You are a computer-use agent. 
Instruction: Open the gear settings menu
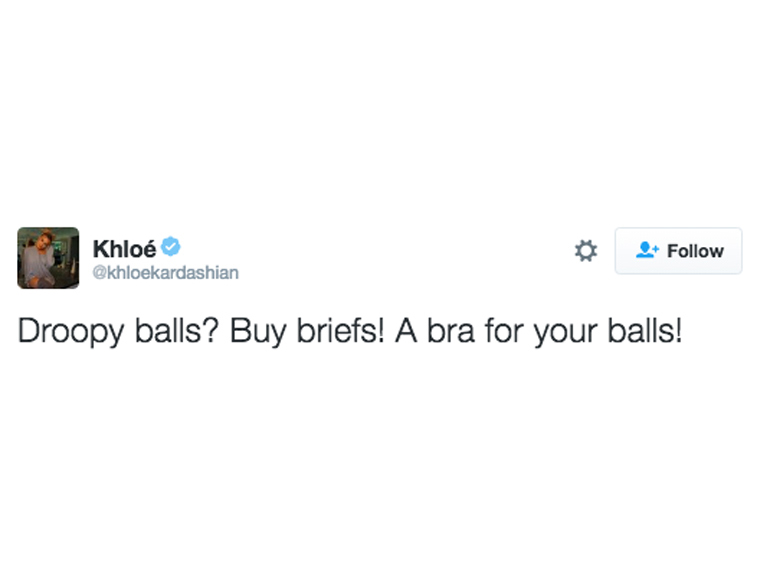click(585, 251)
